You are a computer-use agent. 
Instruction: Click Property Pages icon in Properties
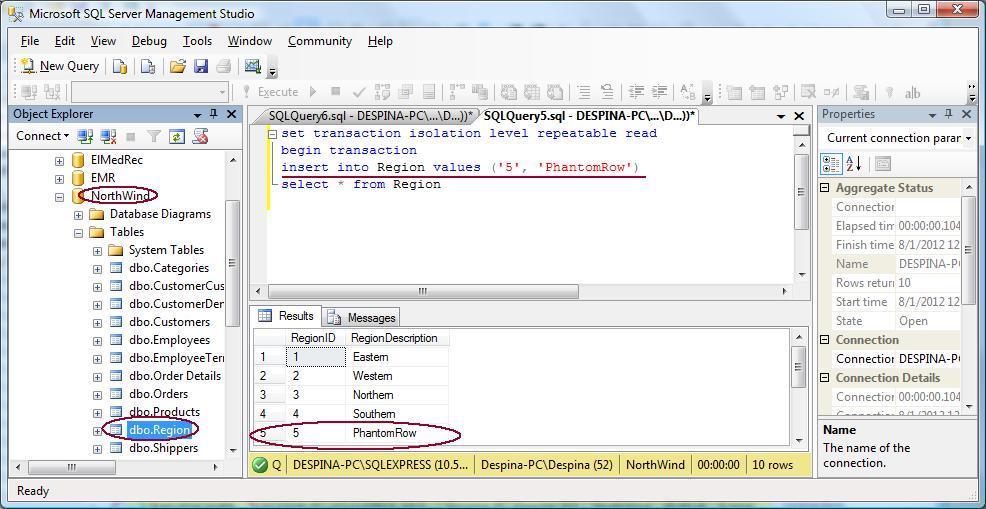coord(883,164)
